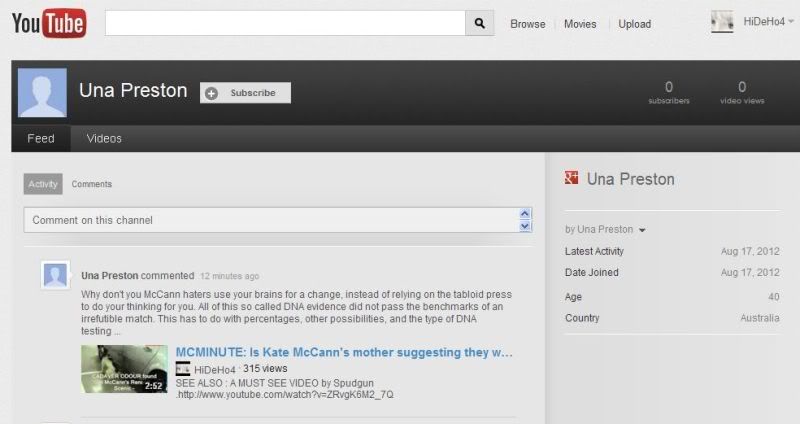The width and height of the screenshot is (800, 424).
Task: Click the 2:52 duration badge on the thumbnail
Action: pyautogui.click(x=153, y=386)
